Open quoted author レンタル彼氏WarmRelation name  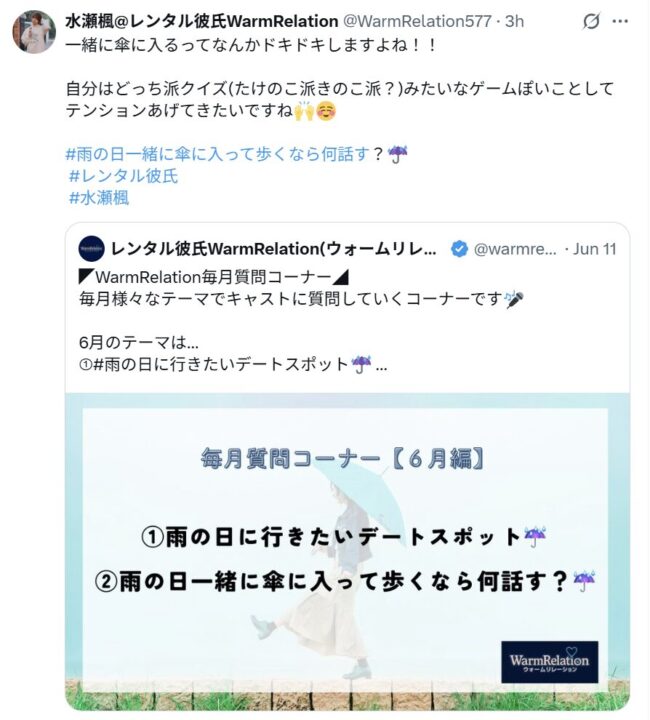274,249
